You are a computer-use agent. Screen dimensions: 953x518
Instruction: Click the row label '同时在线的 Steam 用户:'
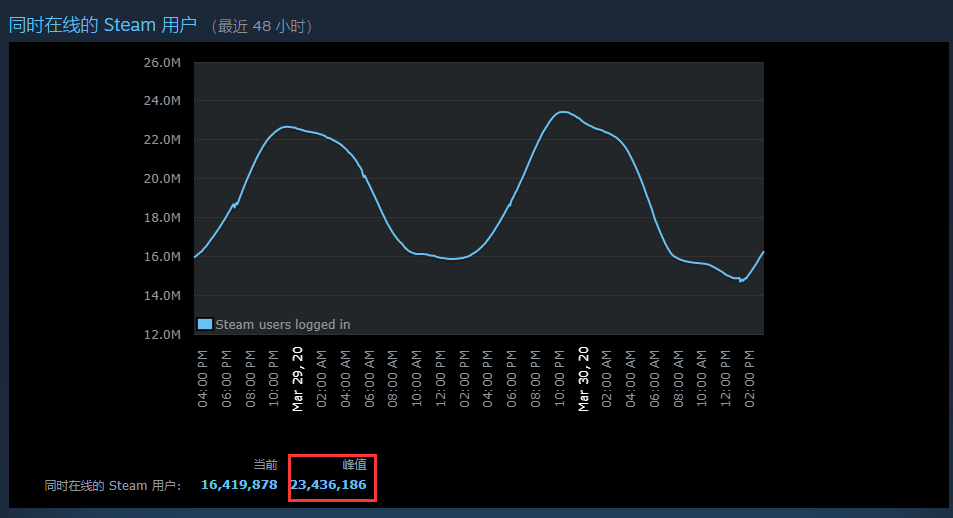point(113,486)
